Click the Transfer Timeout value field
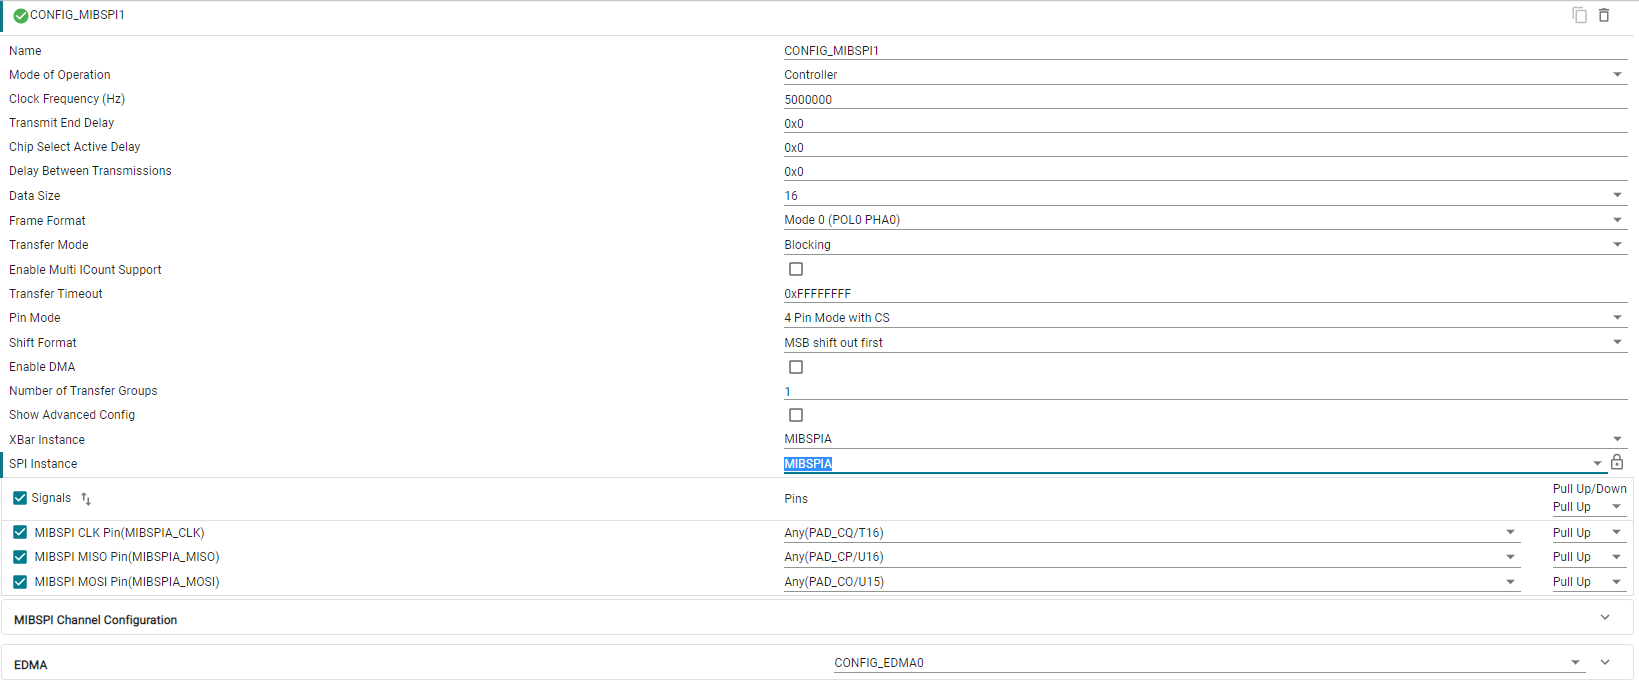The width and height of the screenshot is (1639, 689). click(x=1200, y=294)
